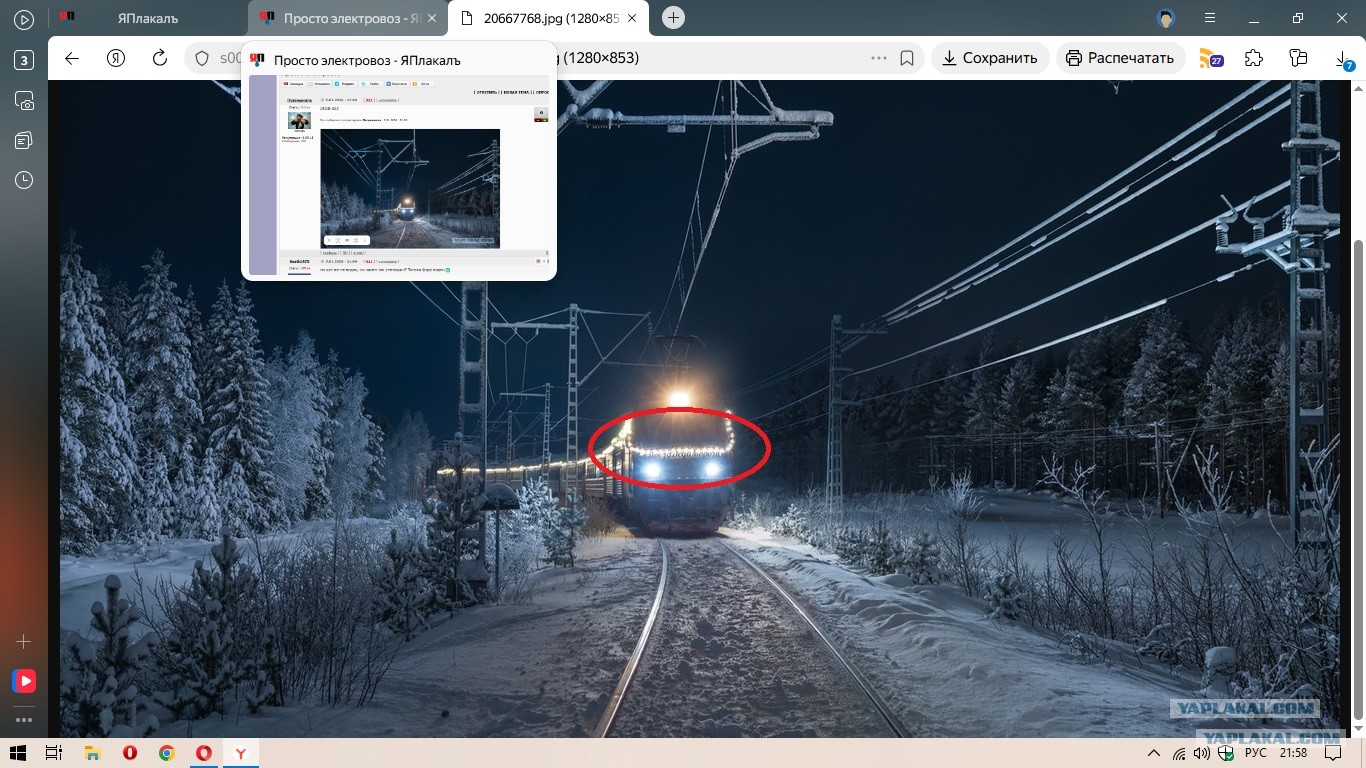Viewport: 1366px width, 768px height.
Task: Open the extensions puzzle menu
Action: tap(1253, 58)
